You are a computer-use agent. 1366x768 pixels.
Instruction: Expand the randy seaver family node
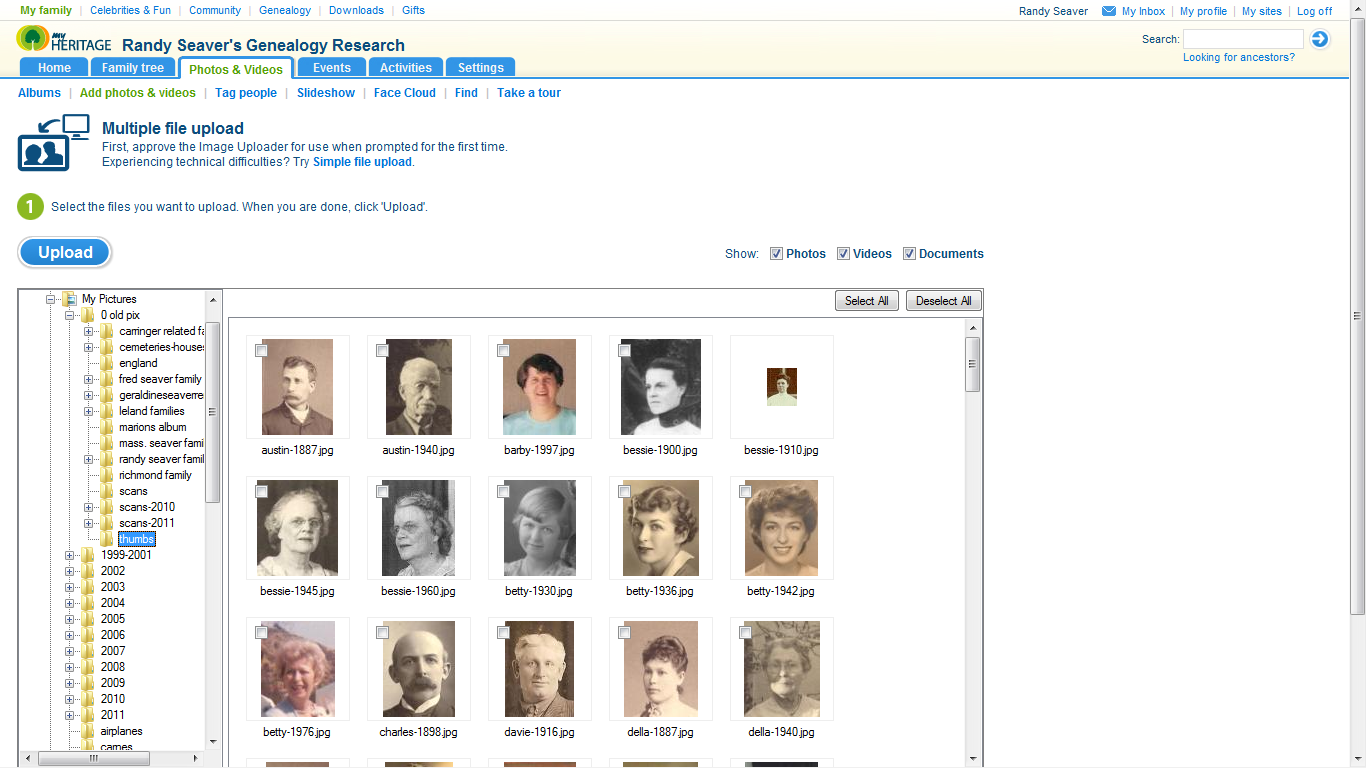pyautogui.click(x=89, y=459)
